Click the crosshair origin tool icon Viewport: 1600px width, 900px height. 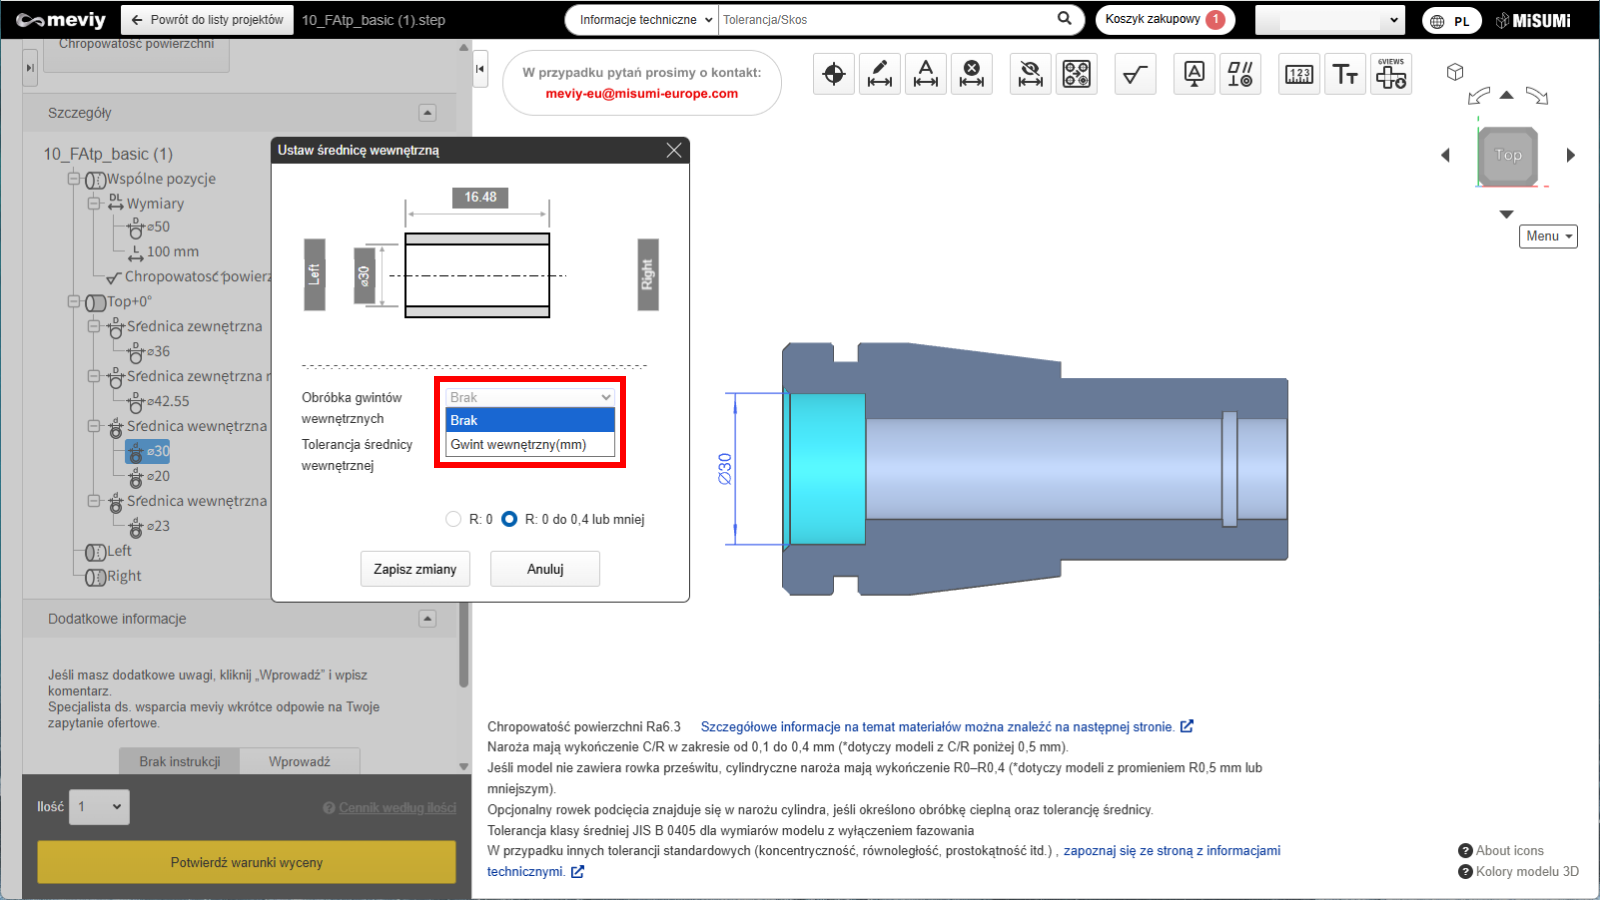click(834, 74)
